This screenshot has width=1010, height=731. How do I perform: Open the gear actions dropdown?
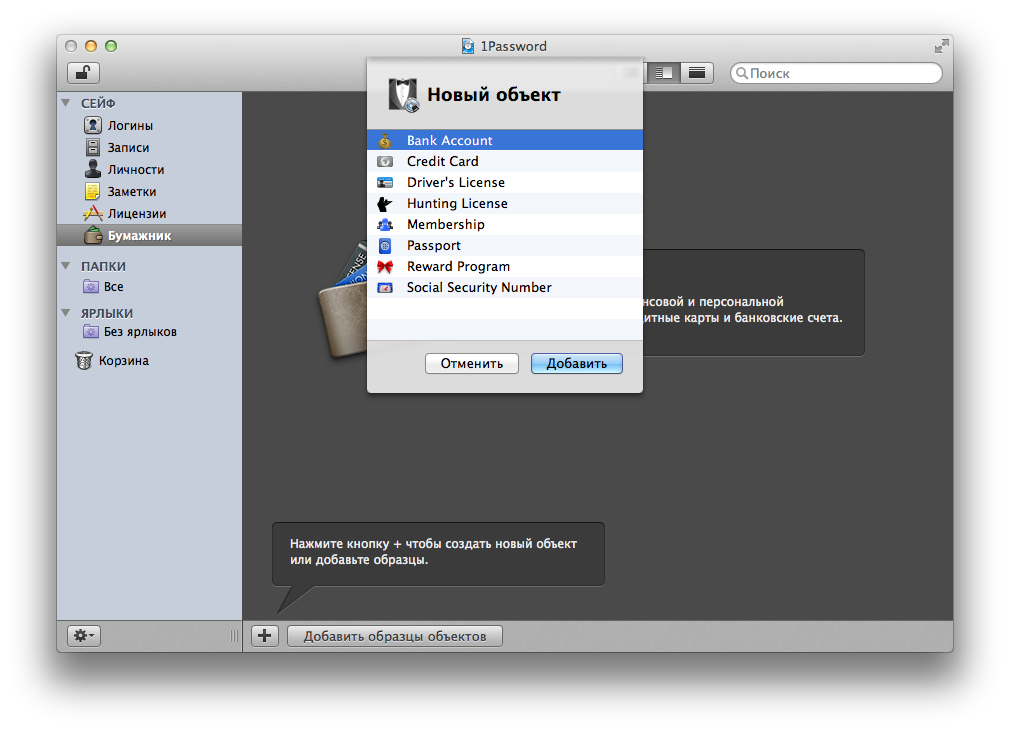[x=83, y=635]
